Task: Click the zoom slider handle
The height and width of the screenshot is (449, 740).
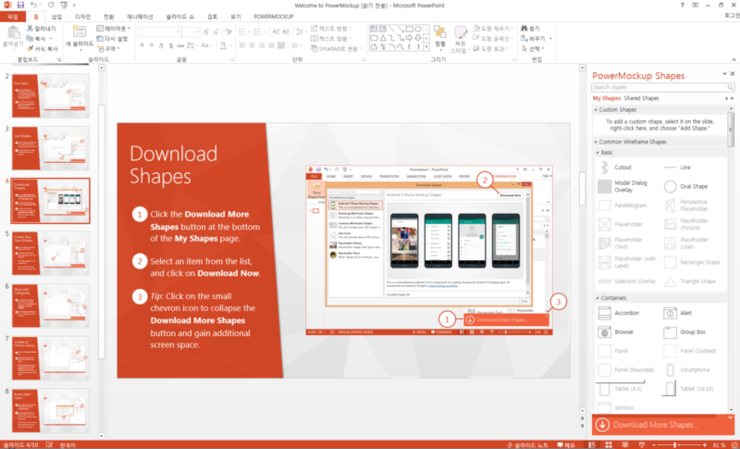Action: click(x=675, y=445)
